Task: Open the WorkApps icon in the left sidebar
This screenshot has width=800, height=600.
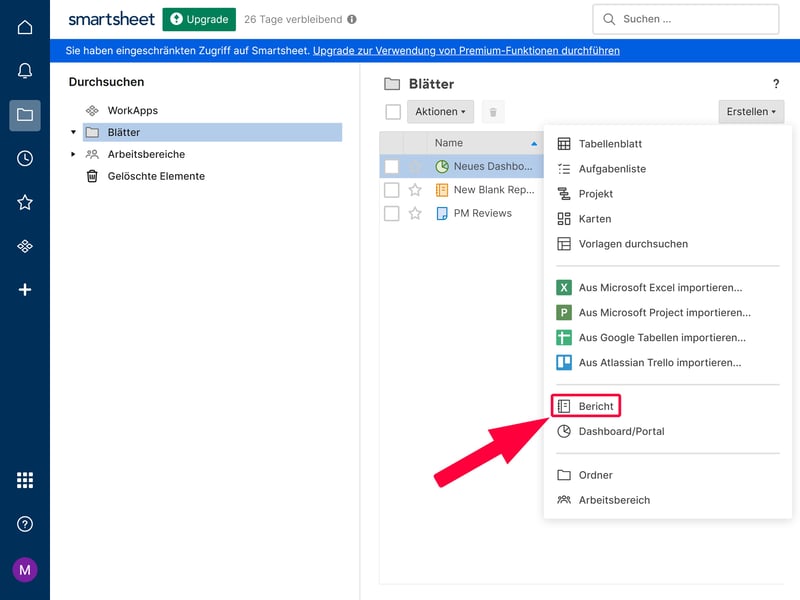Action: click(x=25, y=246)
